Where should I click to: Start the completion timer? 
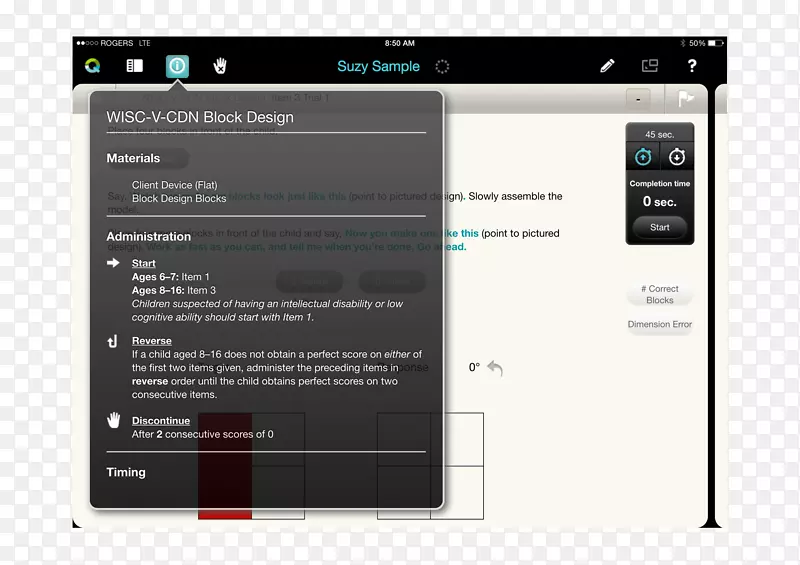(x=660, y=227)
